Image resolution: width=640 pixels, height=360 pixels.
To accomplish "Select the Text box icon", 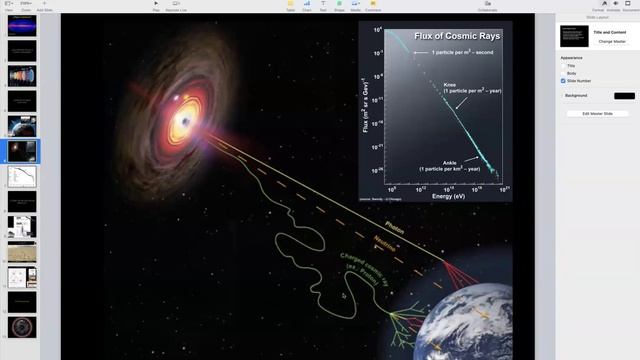I will pyautogui.click(x=323, y=3).
